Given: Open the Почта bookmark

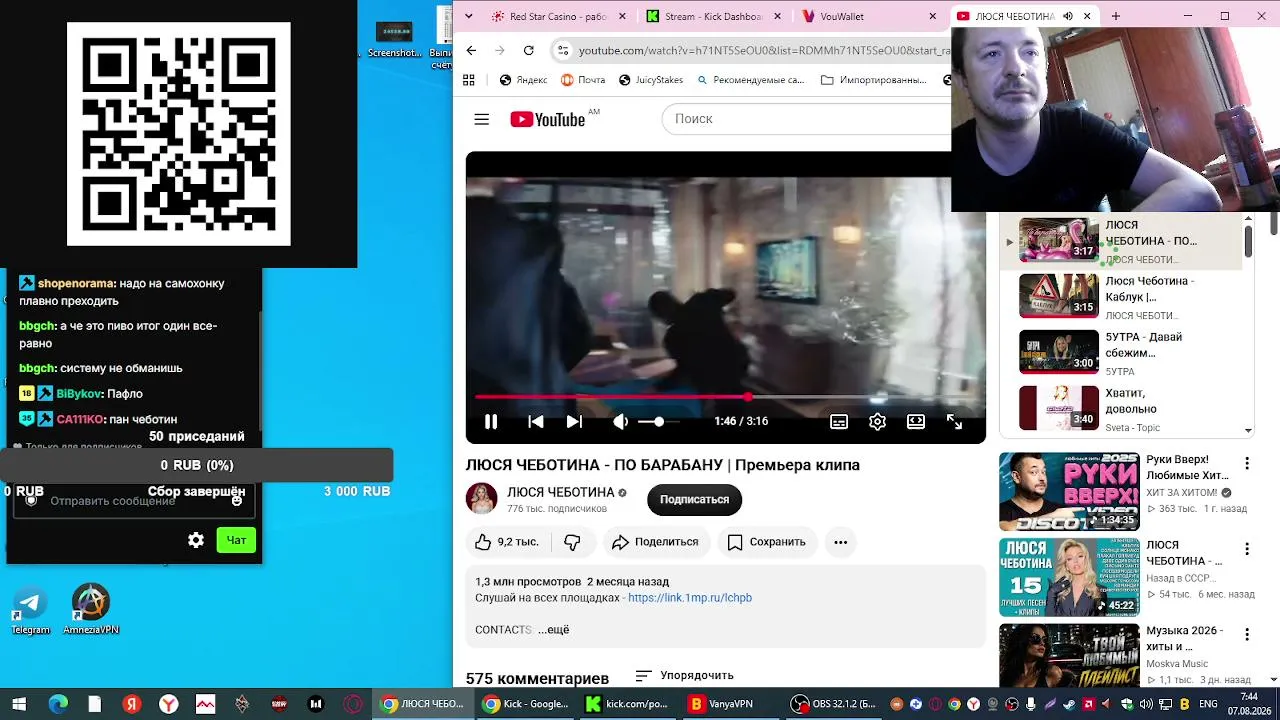Looking at the screenshot, I should (583, 80).
